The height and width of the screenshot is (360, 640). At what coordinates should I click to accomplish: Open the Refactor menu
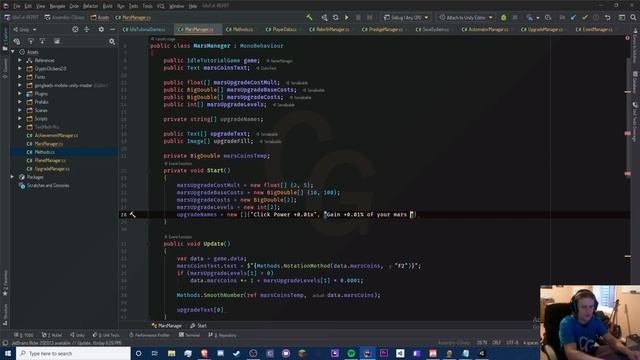pyautogui.click(x=90, y=6)
